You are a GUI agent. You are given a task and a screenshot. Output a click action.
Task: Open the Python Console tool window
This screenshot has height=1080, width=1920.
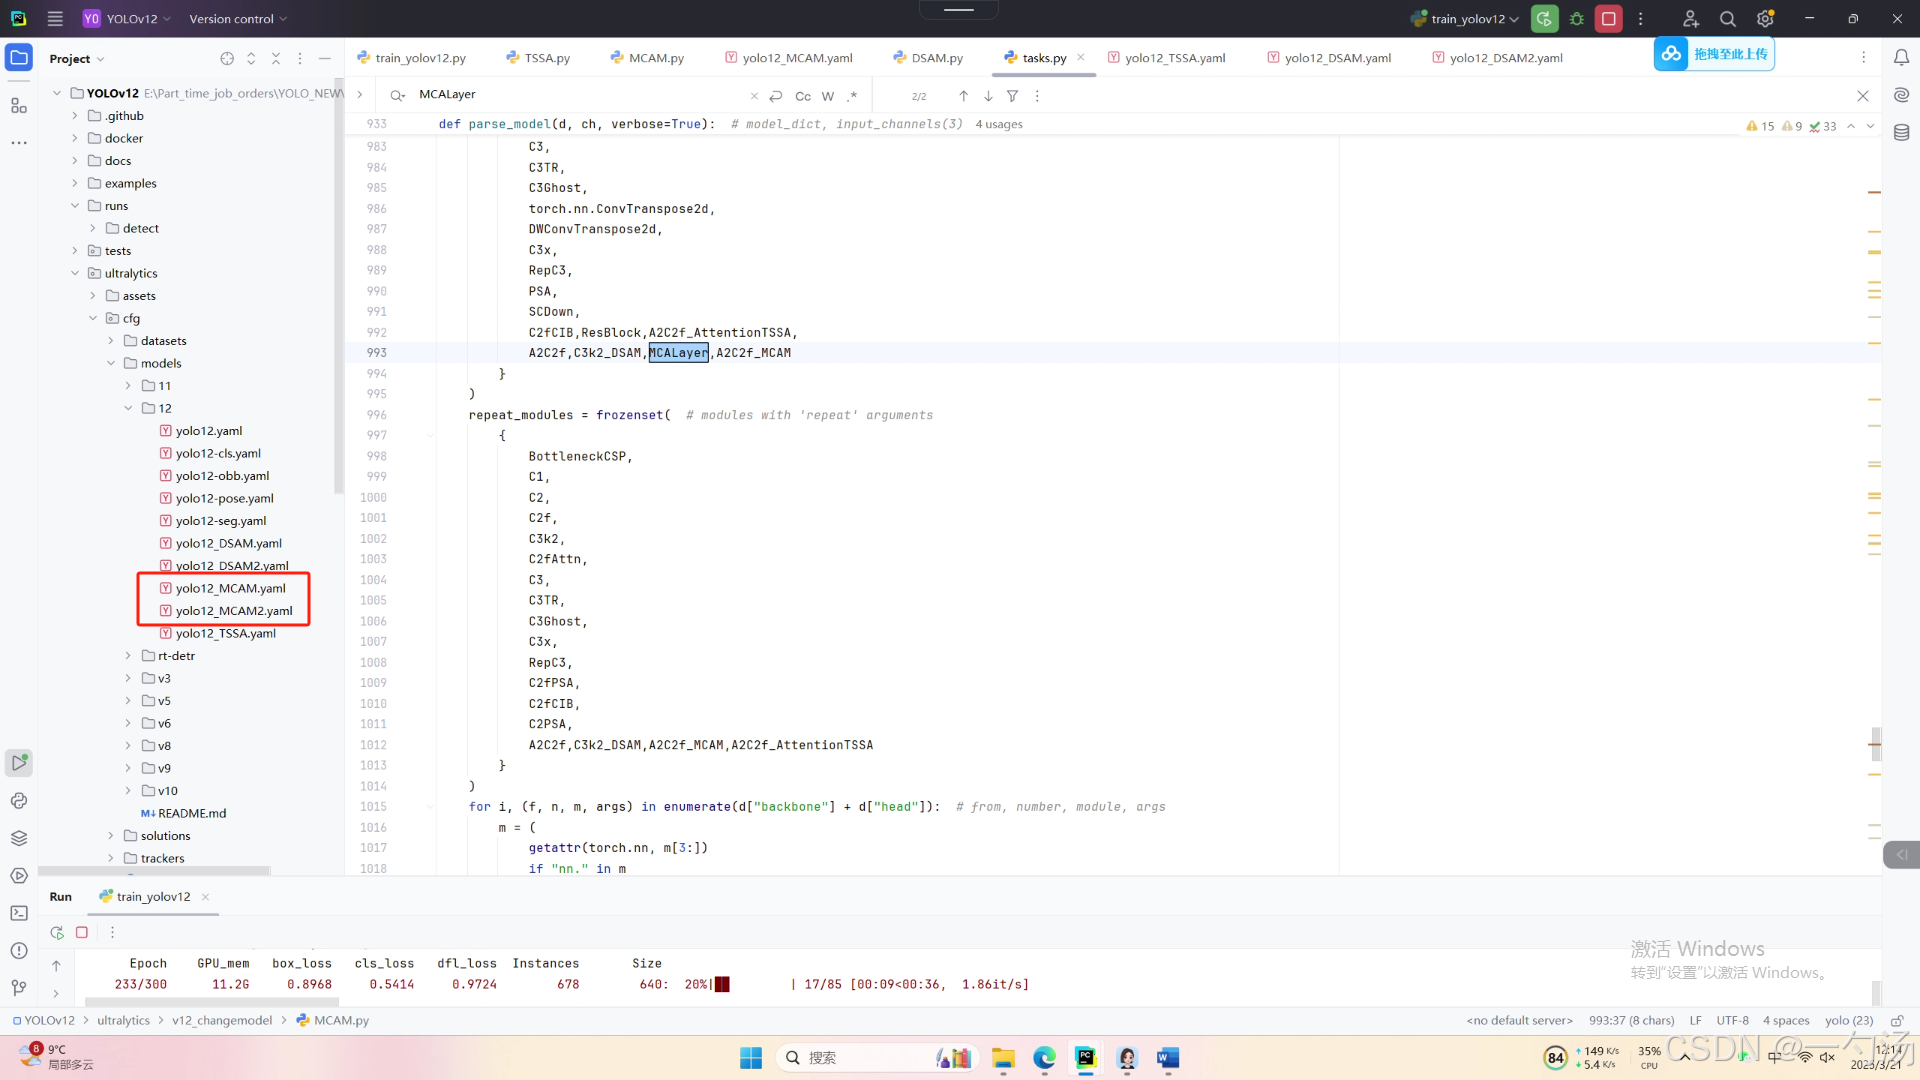pyautogui.click(x=18, y=800)
